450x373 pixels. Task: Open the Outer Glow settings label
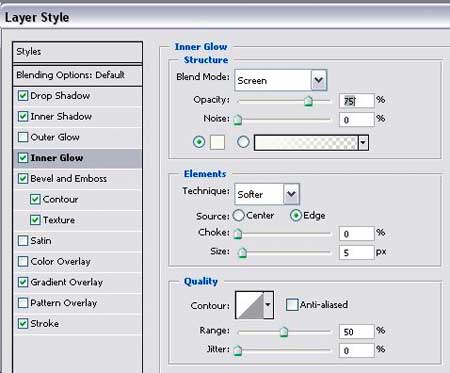pyautogui.click(x=55, y=137)
